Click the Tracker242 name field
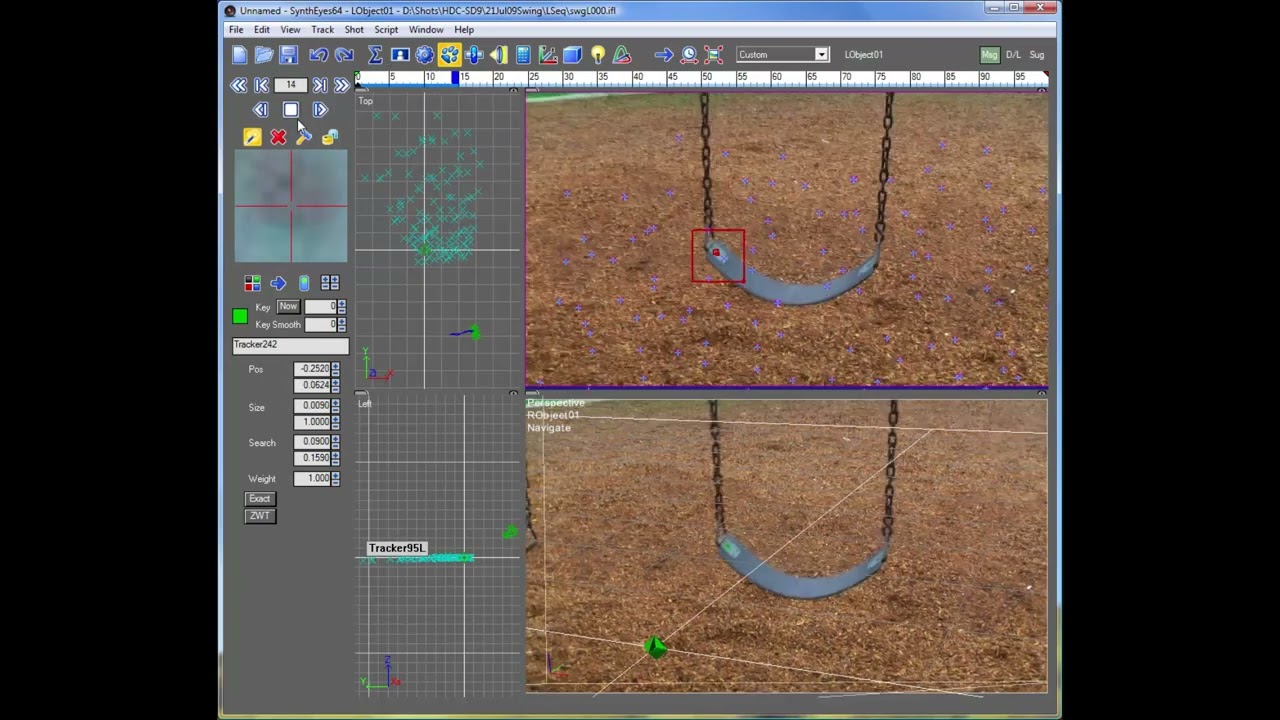 (x=290, y=345)
